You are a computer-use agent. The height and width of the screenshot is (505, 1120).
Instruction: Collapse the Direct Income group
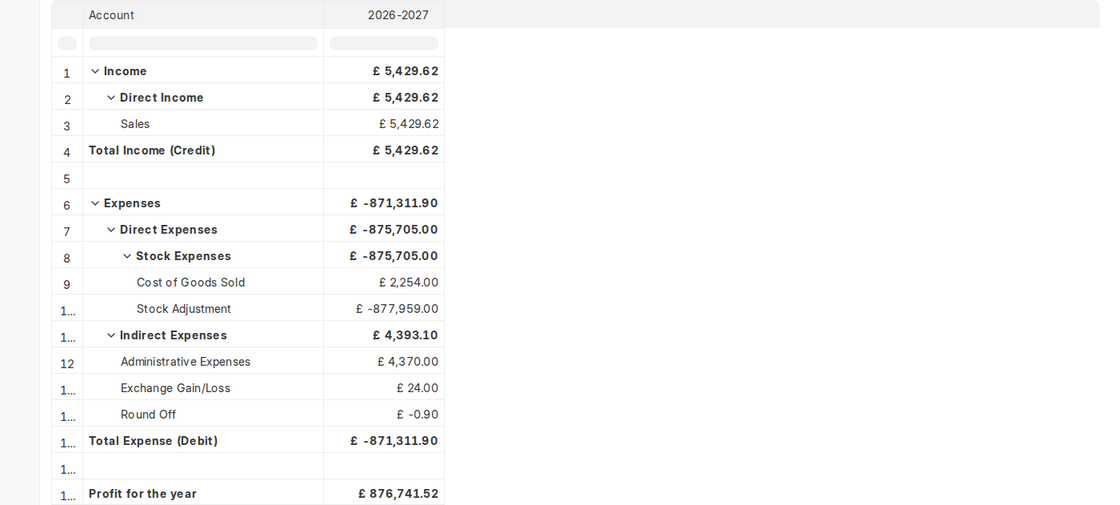click(x=111, y=98)
